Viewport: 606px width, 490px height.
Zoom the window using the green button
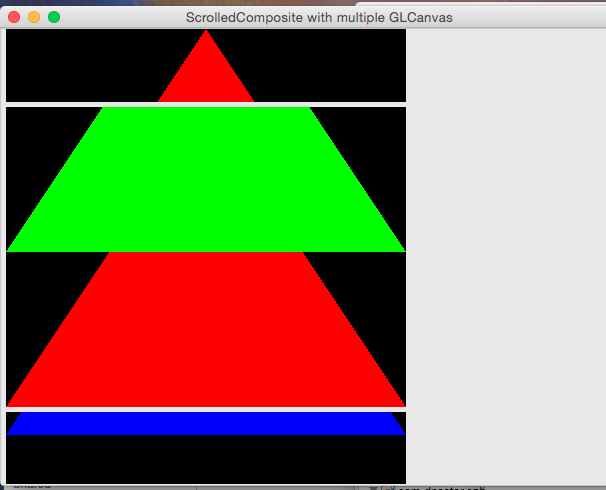click(54, 17)
